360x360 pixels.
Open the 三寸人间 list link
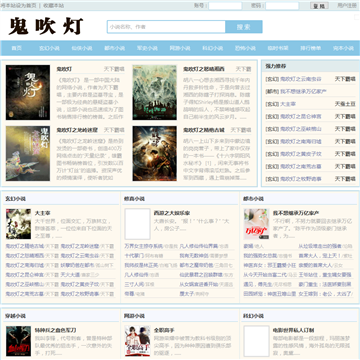[135, 284]
